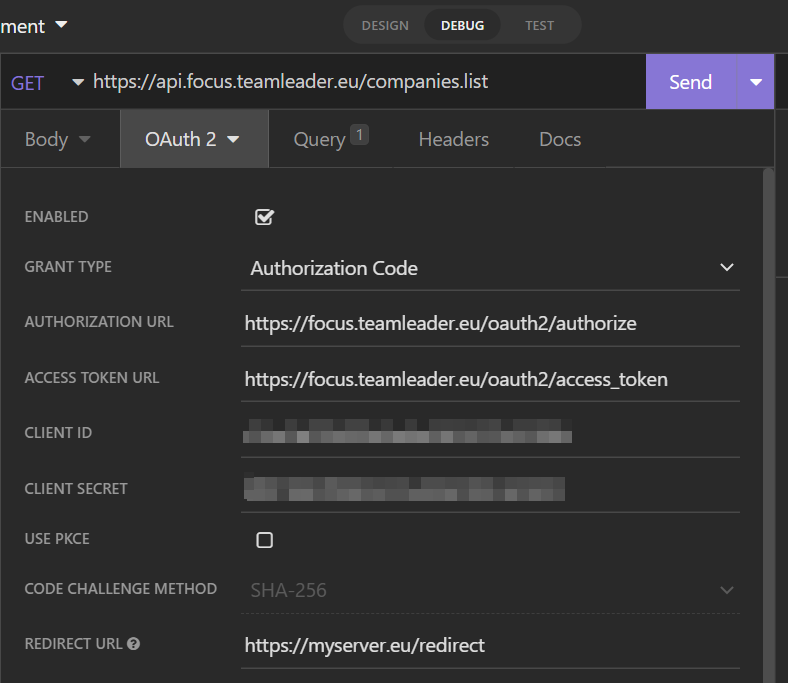Click the Redirect URL field
The width and height of the screenshot is (788, 683).
click(x=490, y=645)
